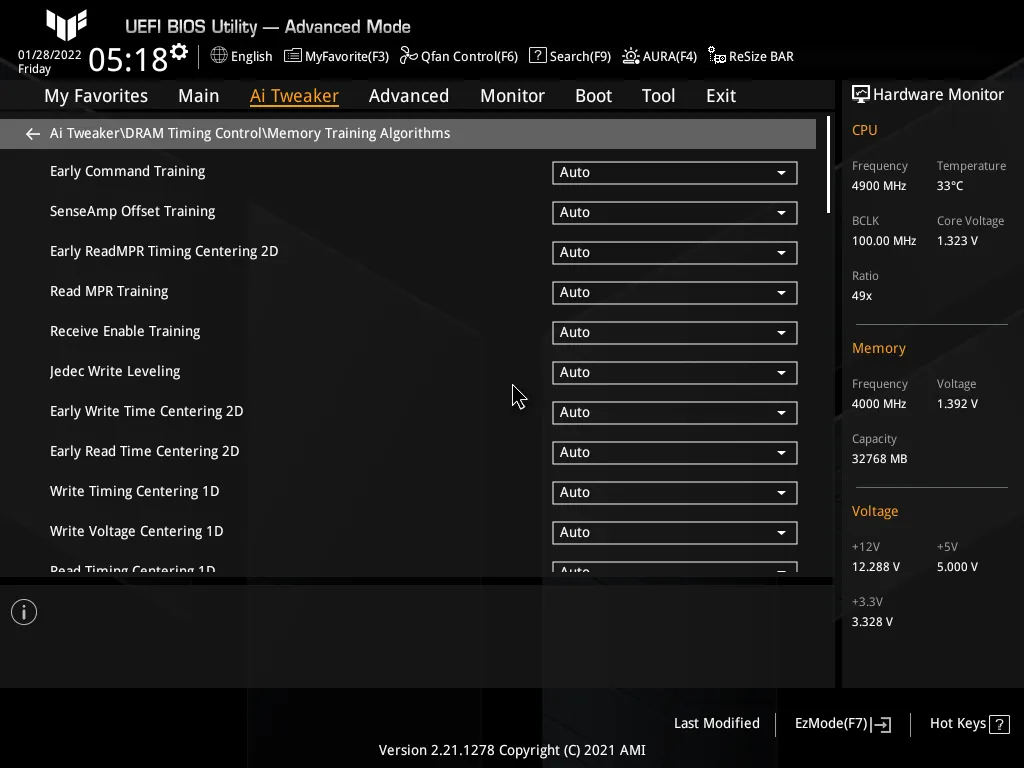Click the breadcrumb path Memory Training Algorithms
Image resolution: width=1024 pixels, height=768 pixels.
coord(359,133)
